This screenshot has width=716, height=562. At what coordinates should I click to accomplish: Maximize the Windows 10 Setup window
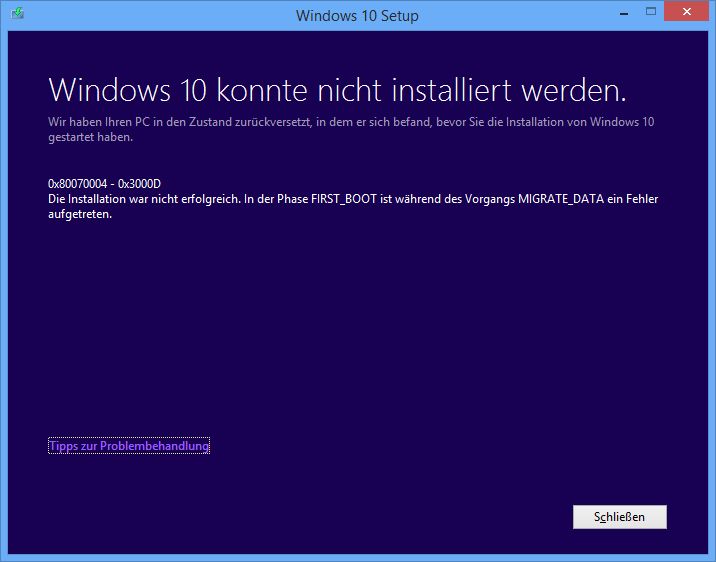click(x=651, y=12)
